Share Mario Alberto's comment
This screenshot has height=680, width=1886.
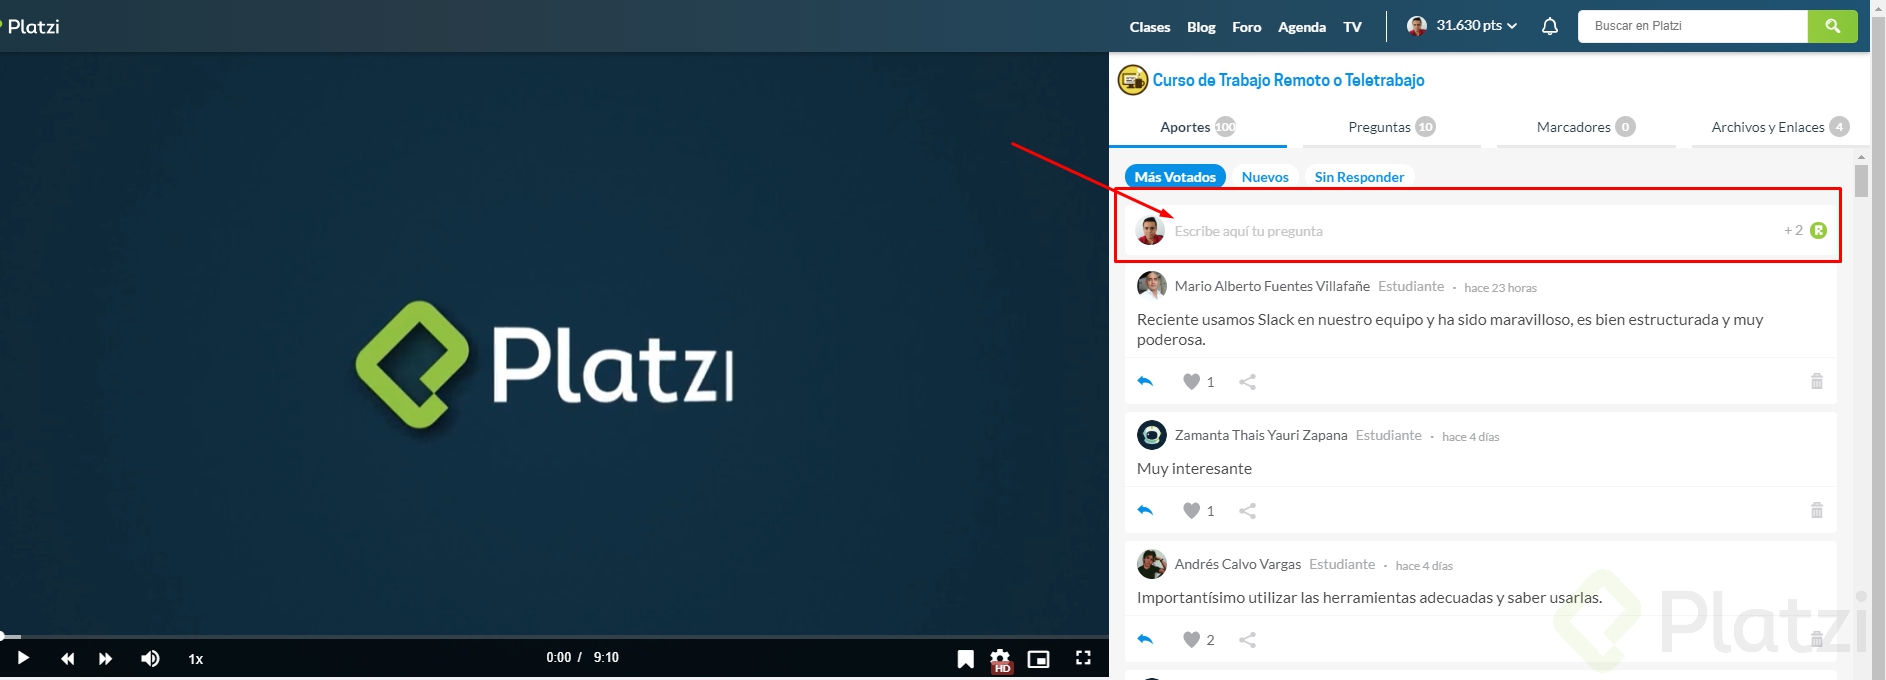[x=1247, y=382]
